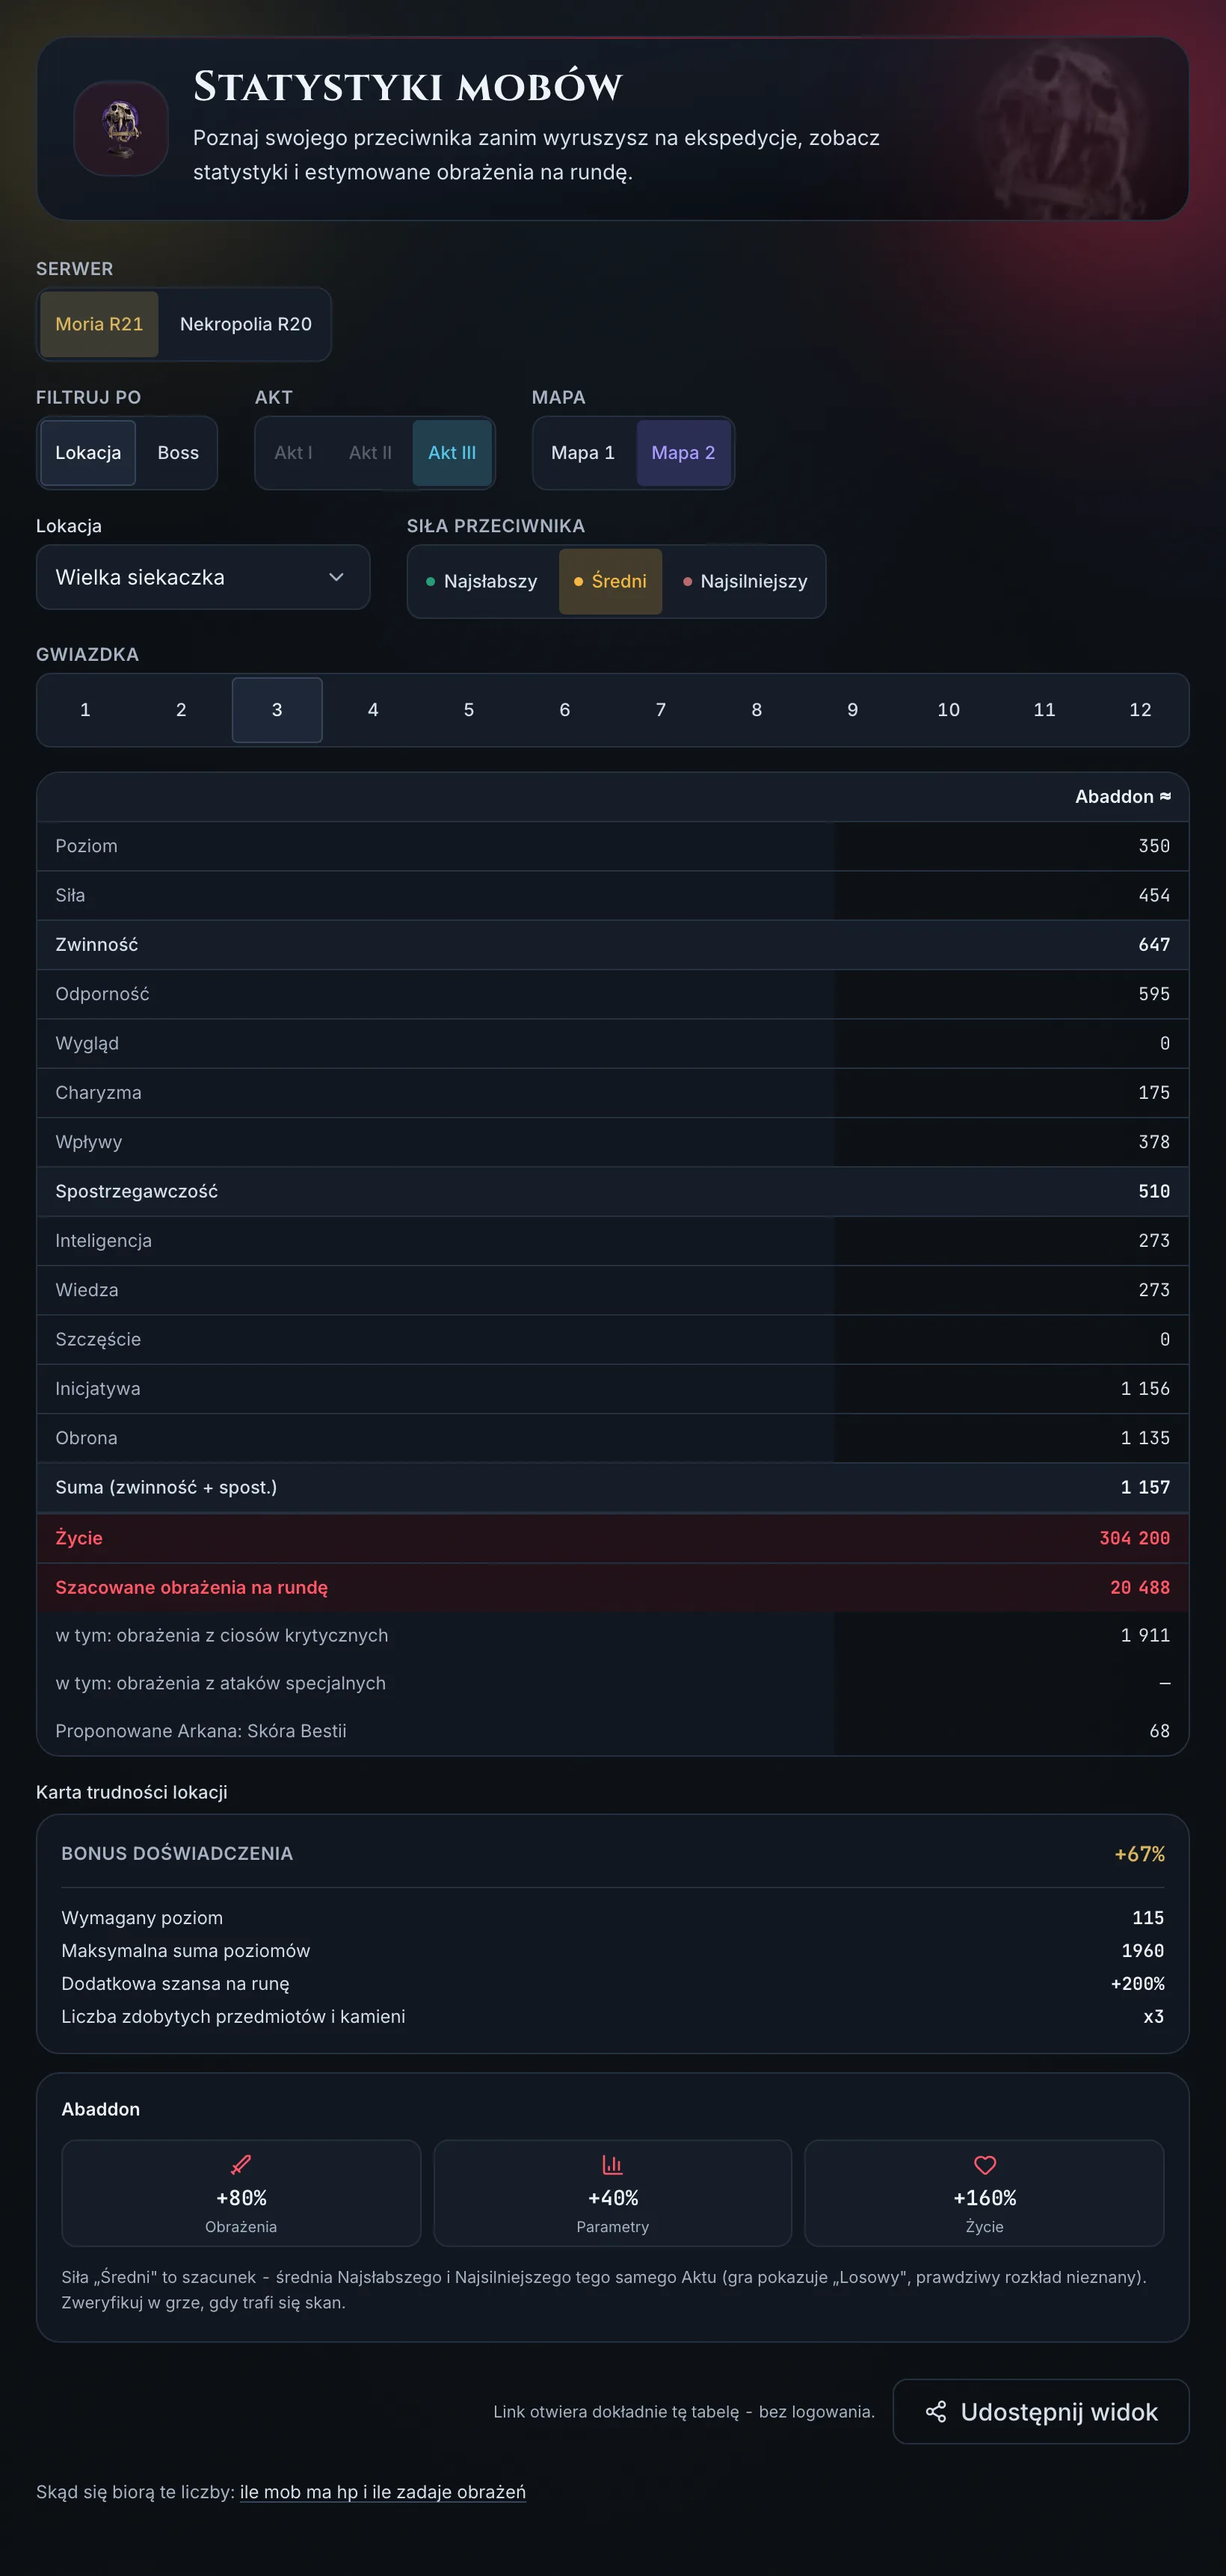This screenshot has height=2576, width=1226.
Task: Click the Siła value 454
Action: pyautogui.click(x=1154, y=895)
